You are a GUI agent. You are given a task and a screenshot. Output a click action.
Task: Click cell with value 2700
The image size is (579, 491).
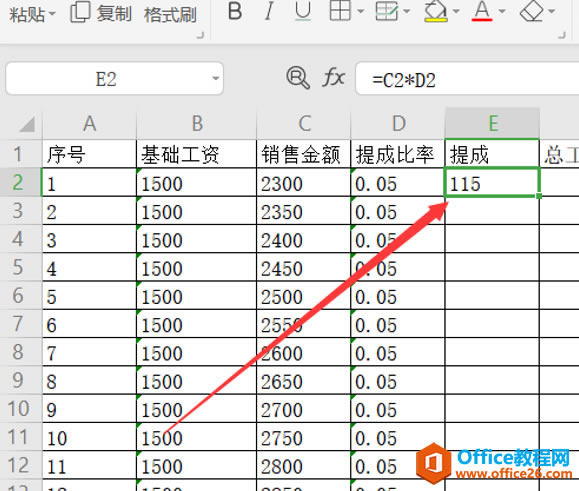pos(304,409)
